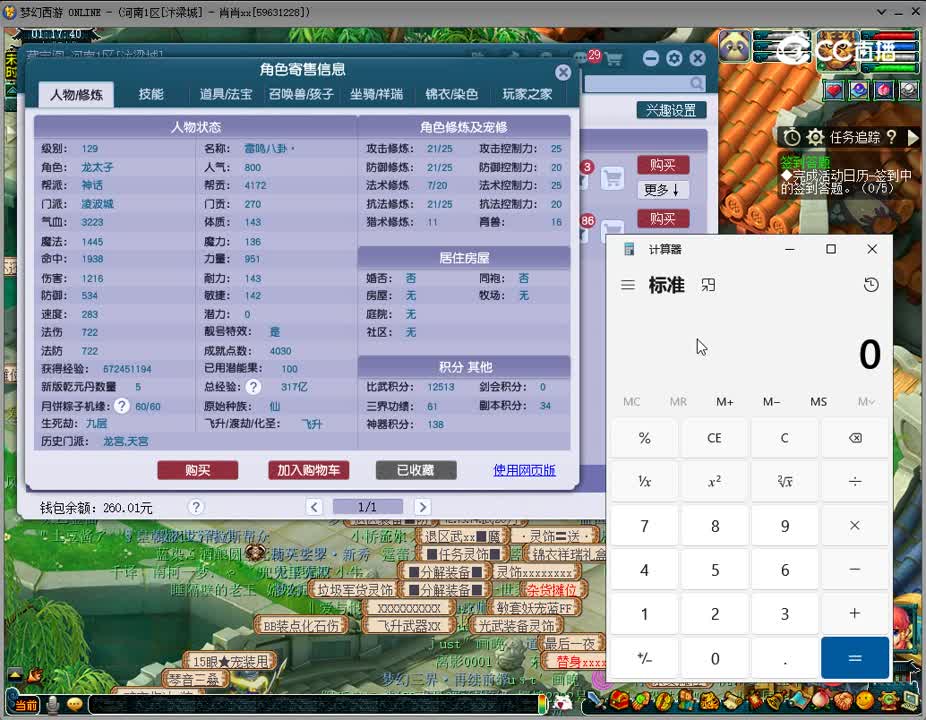
Task: Open the 玩家之家 tab
Action: tap(527, 95)
